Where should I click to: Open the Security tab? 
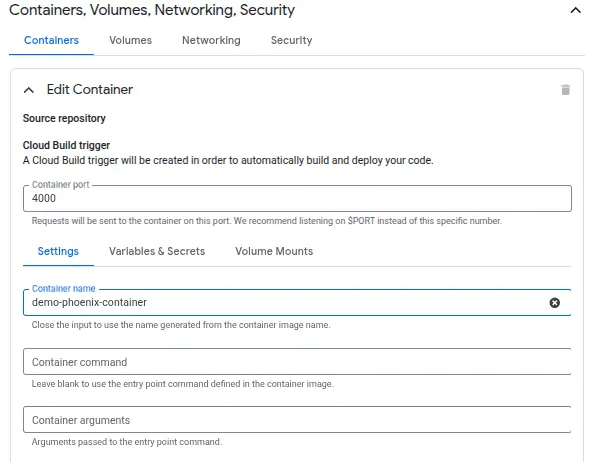click(x=291, y=40)
